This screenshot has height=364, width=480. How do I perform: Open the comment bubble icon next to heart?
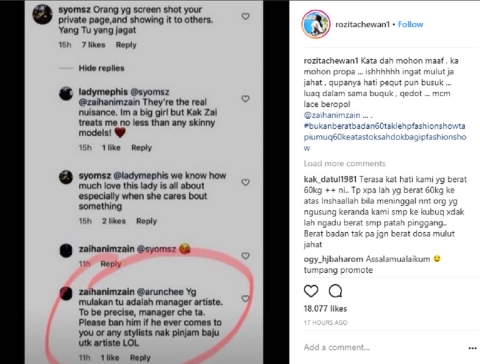[x=335, y=291]
